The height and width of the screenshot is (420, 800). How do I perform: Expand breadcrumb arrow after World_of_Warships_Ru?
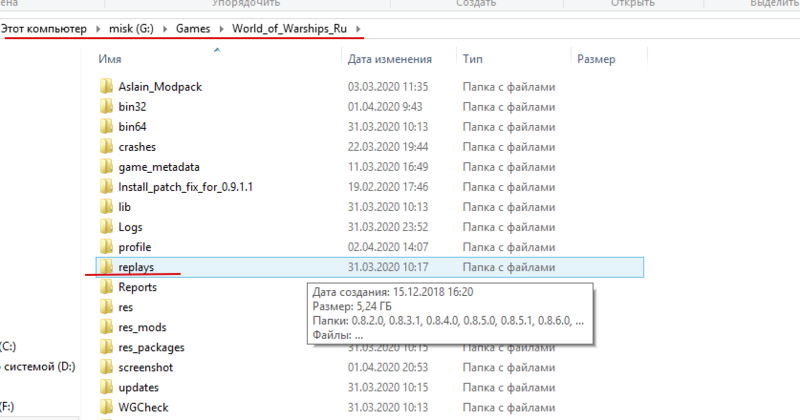[358, 29]
